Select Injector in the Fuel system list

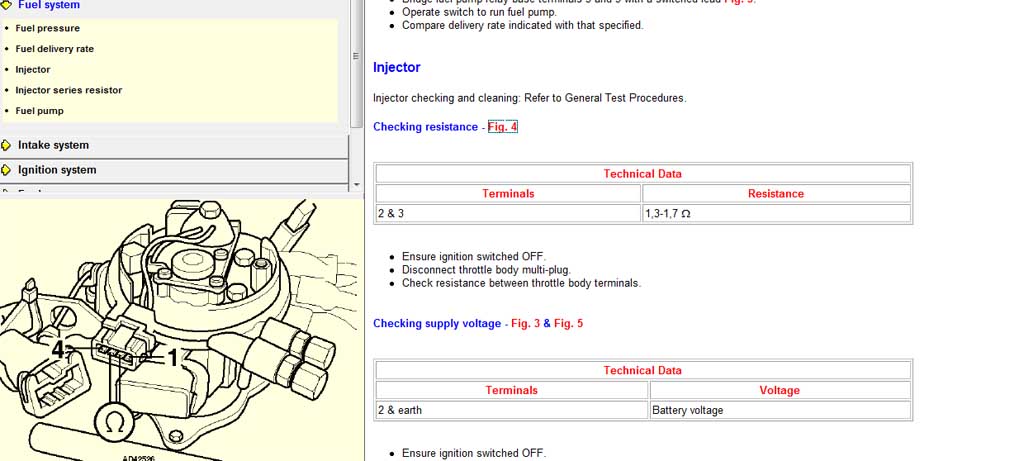point(32,70)
